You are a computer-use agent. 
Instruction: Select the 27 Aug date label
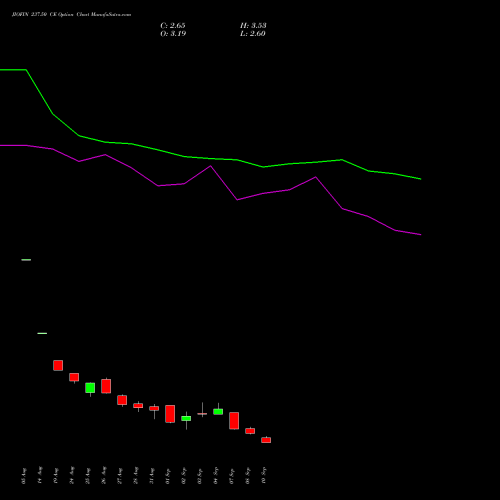point(120,476)
